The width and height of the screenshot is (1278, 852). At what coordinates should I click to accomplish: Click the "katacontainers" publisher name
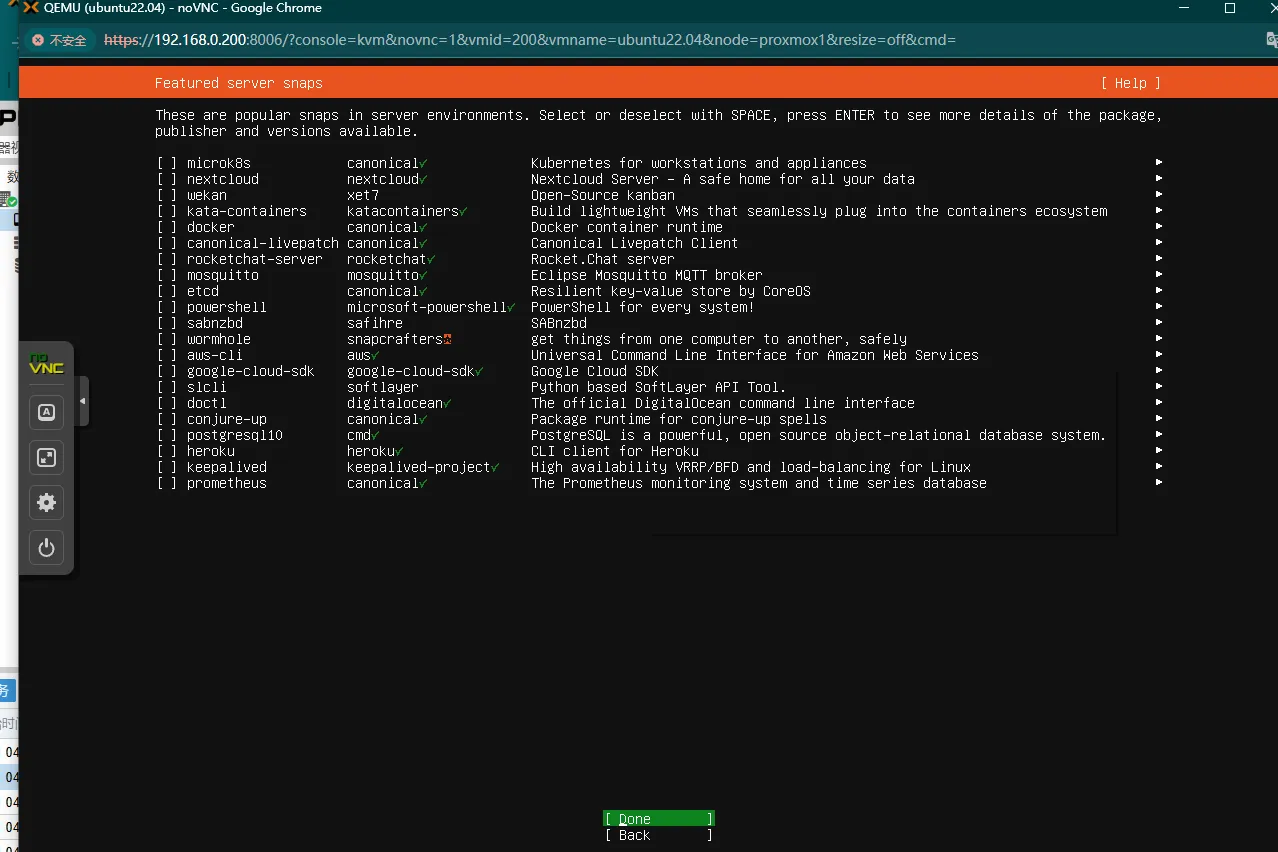click(x=403, y=211)
